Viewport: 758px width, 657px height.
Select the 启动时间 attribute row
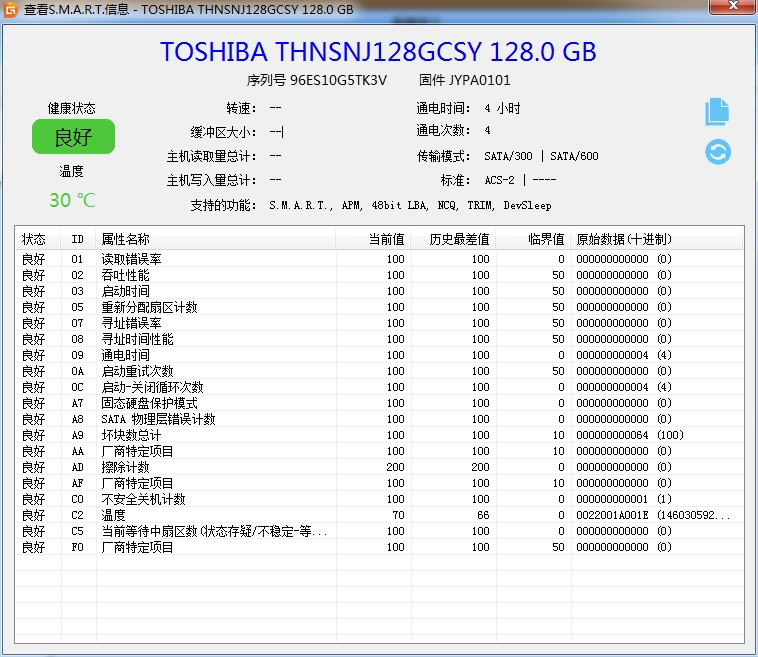(379, 291)
